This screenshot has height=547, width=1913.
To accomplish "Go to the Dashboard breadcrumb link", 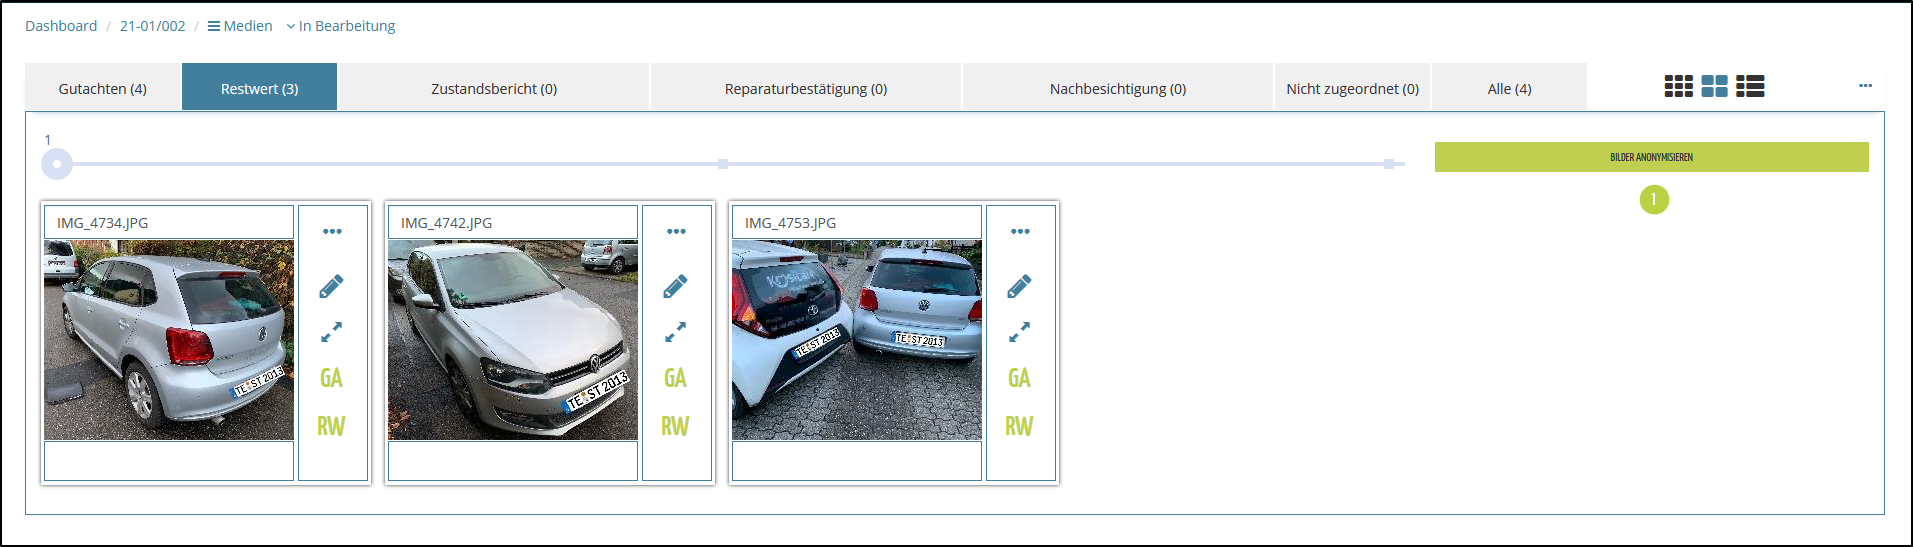I will coord(61,26).
